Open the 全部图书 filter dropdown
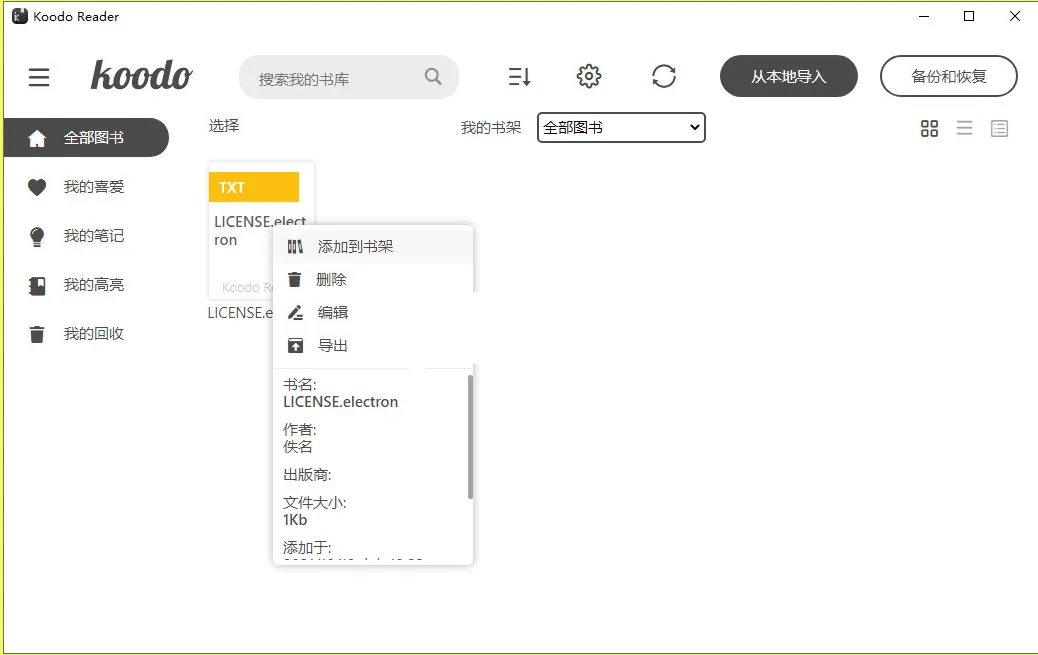 620,127
